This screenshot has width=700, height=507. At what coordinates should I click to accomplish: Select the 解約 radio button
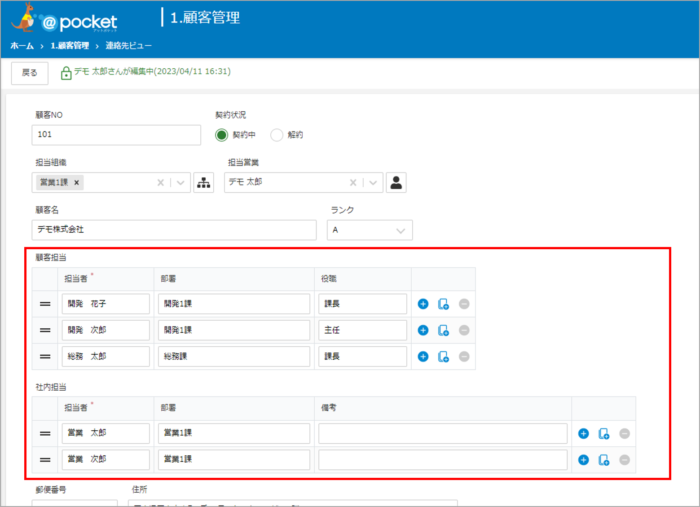[x=277, y=135]
